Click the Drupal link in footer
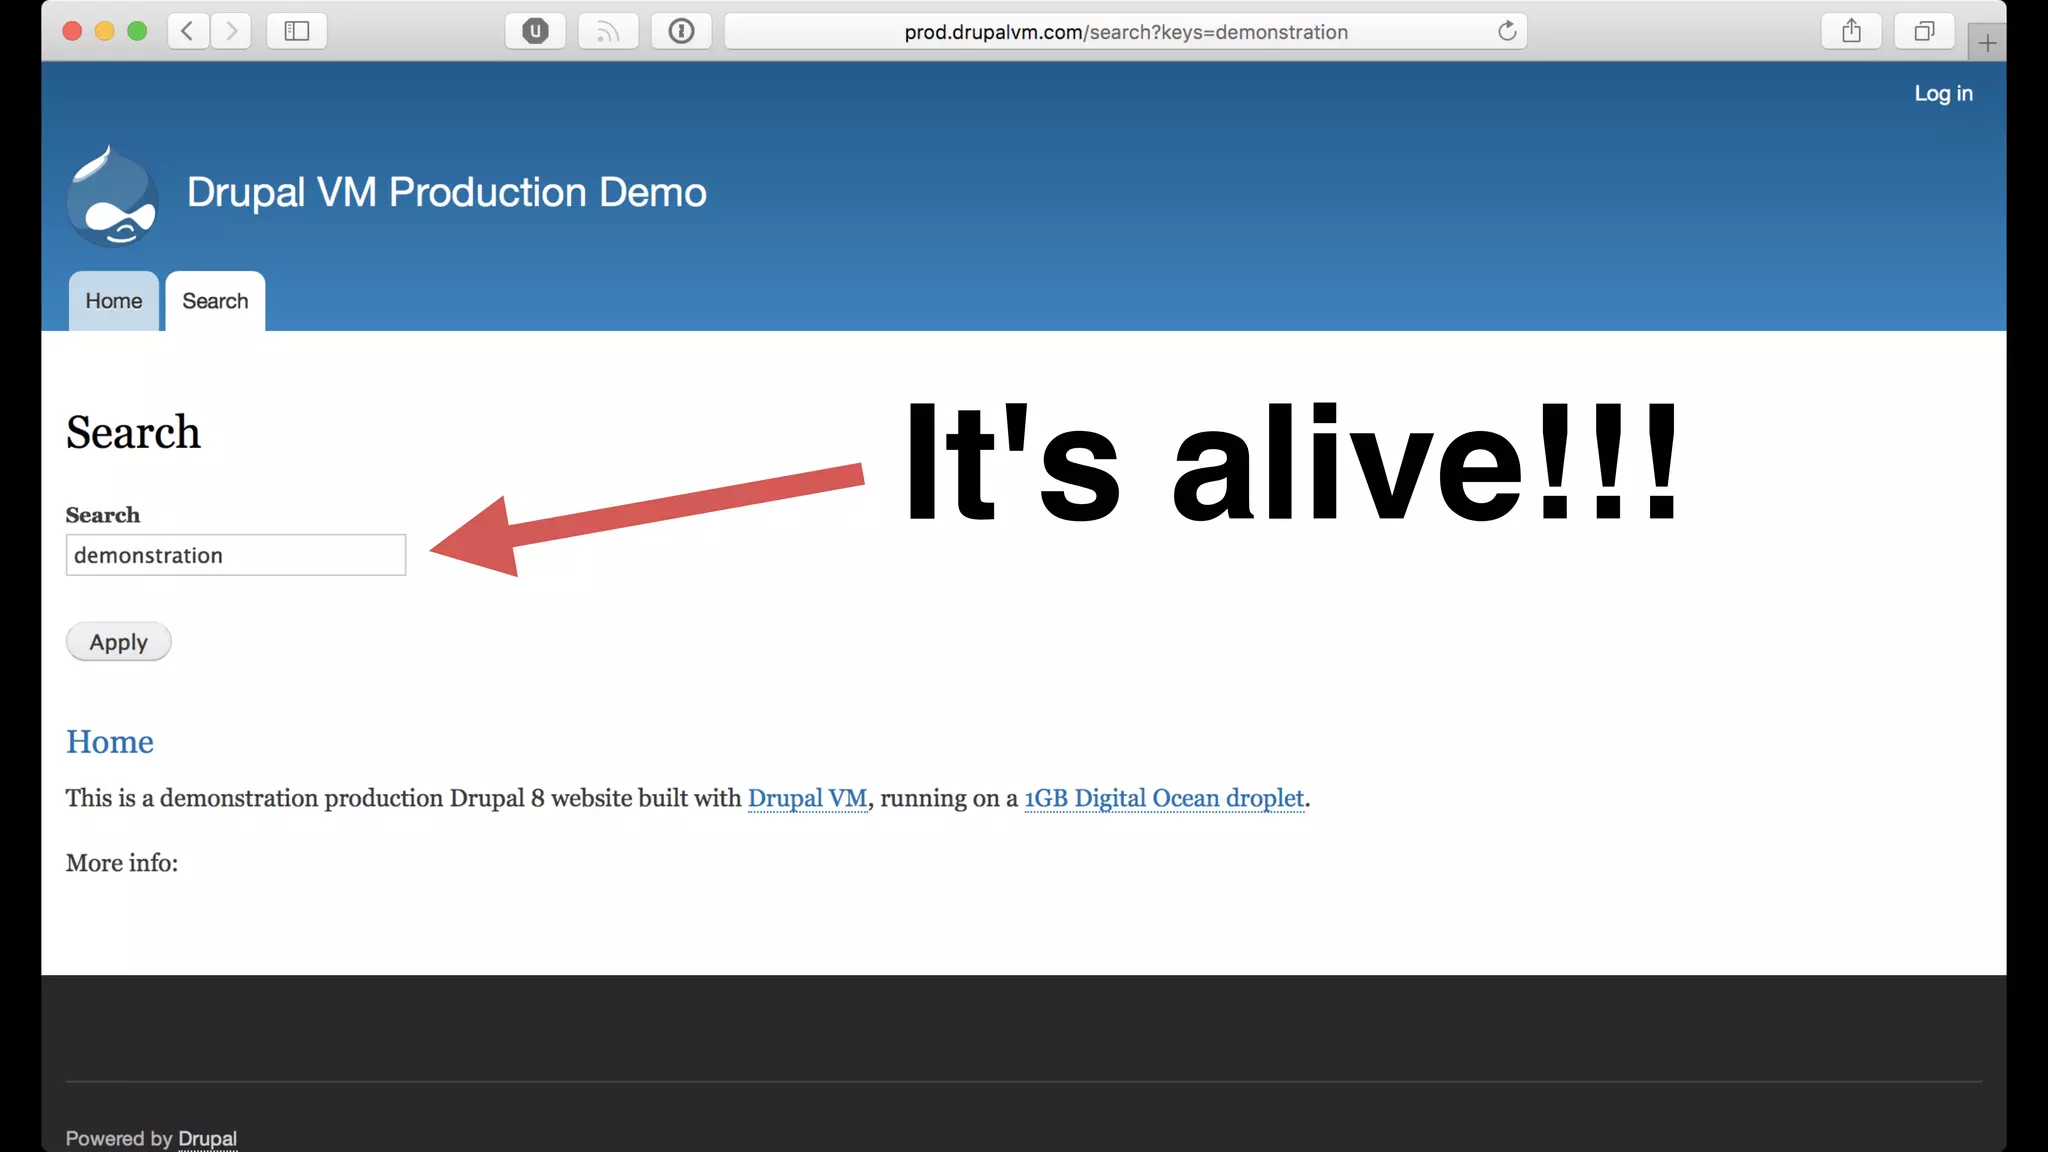2048x1152 pixels. 208,1138
